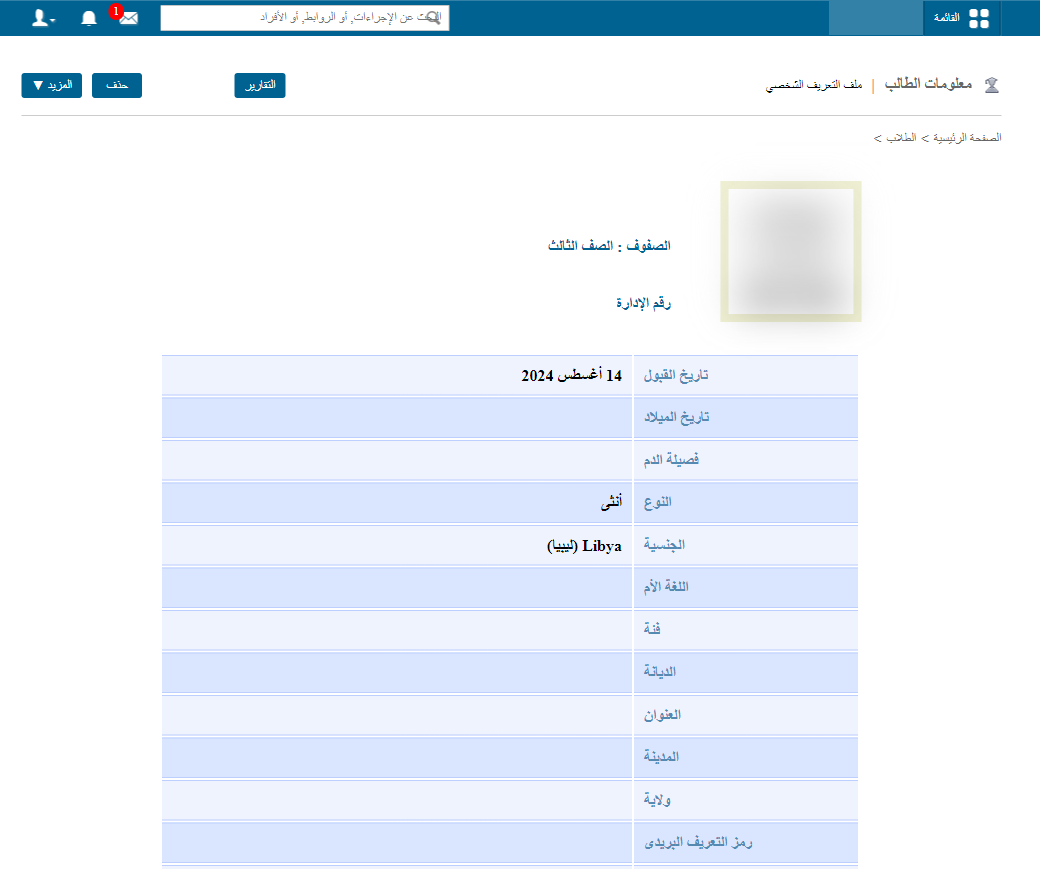Click the grid menu icon next to القائمة
The height and width of the screenshot is (869, 1040).
[x=979, y=18]
